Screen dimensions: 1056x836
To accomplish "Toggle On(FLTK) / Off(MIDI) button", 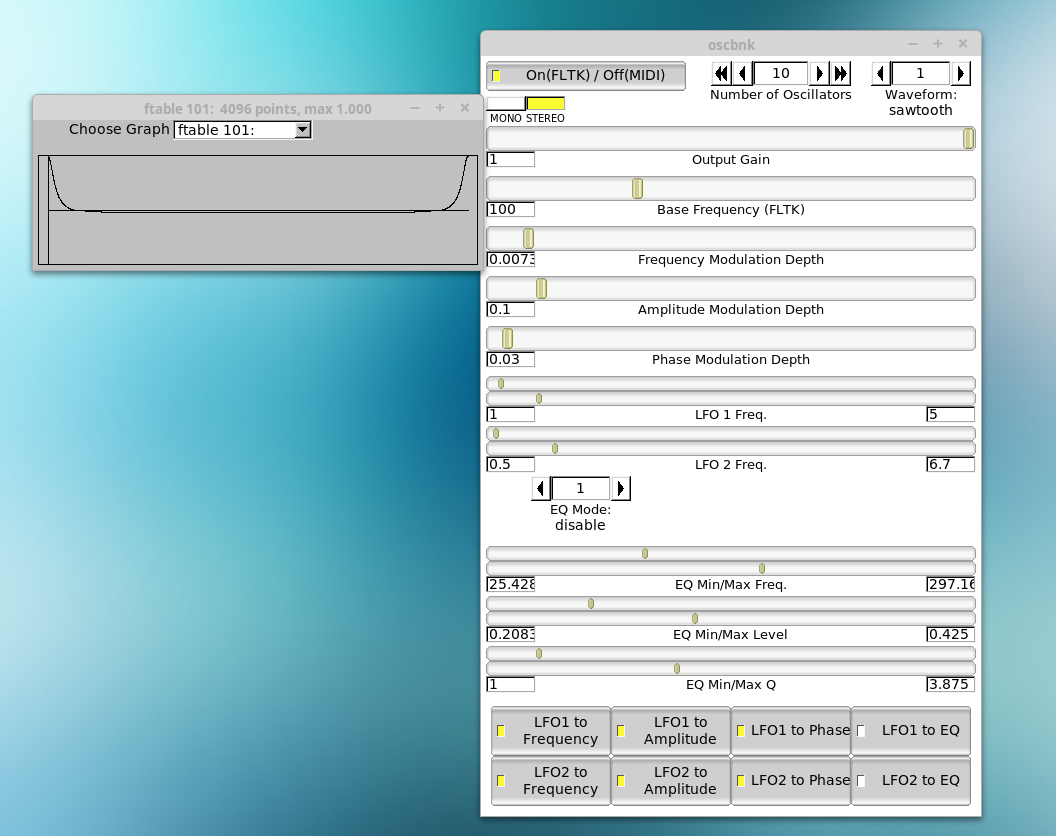I will 586,75.
